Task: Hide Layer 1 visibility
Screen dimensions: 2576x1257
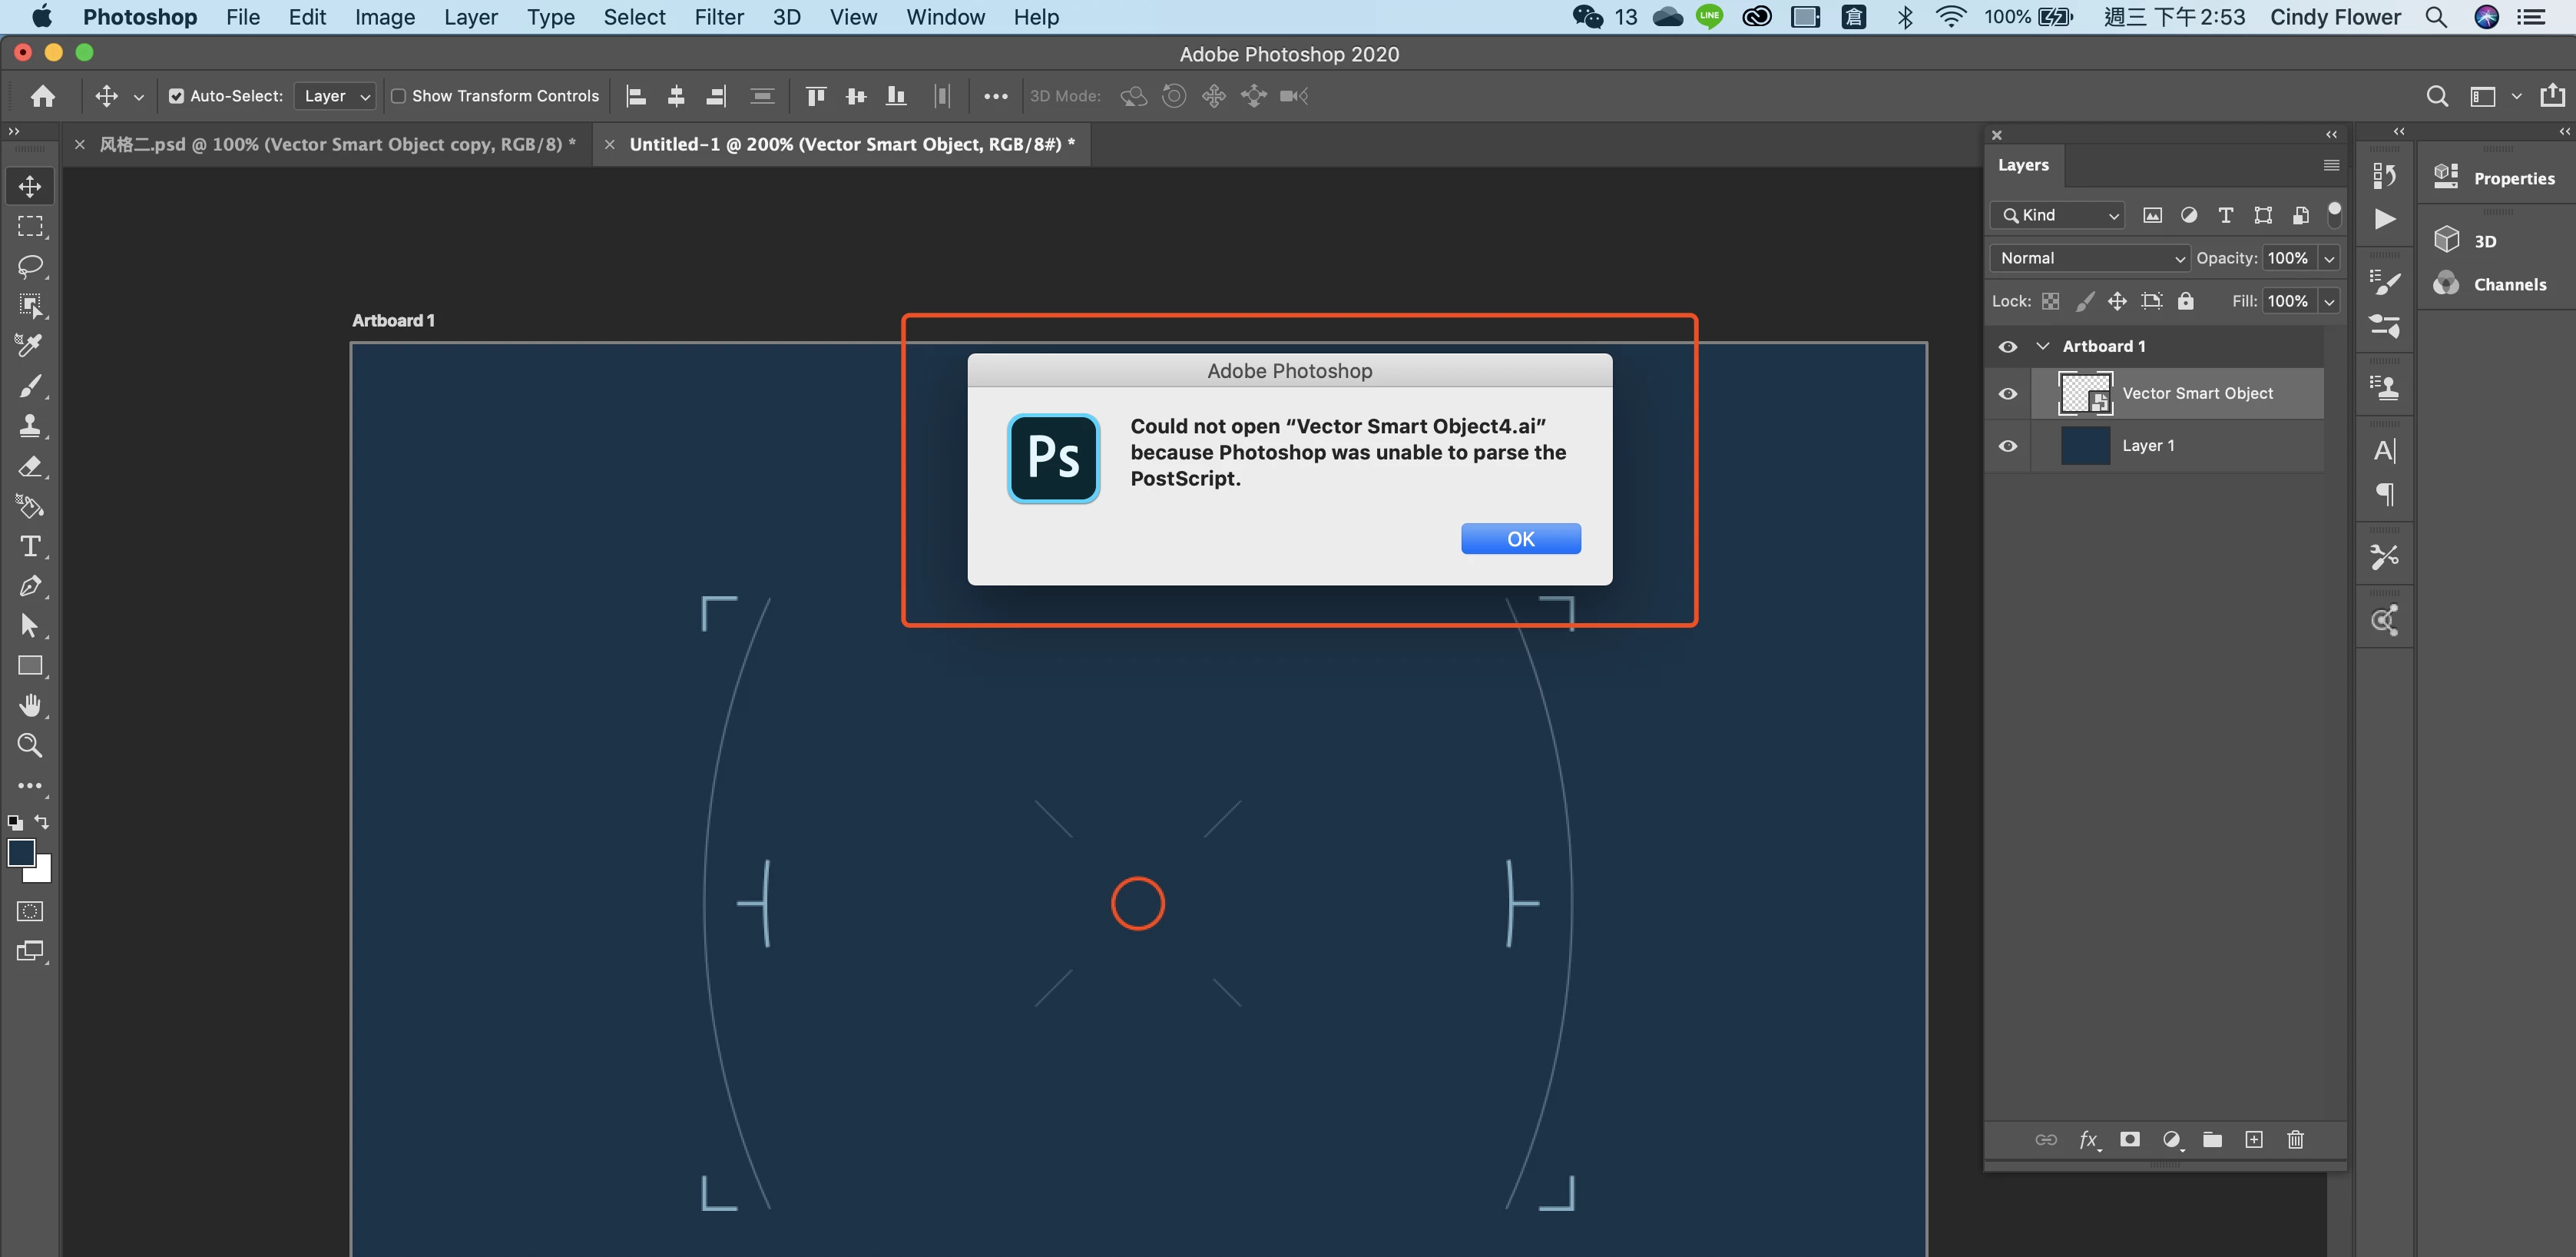Action: click(2007, 446)
